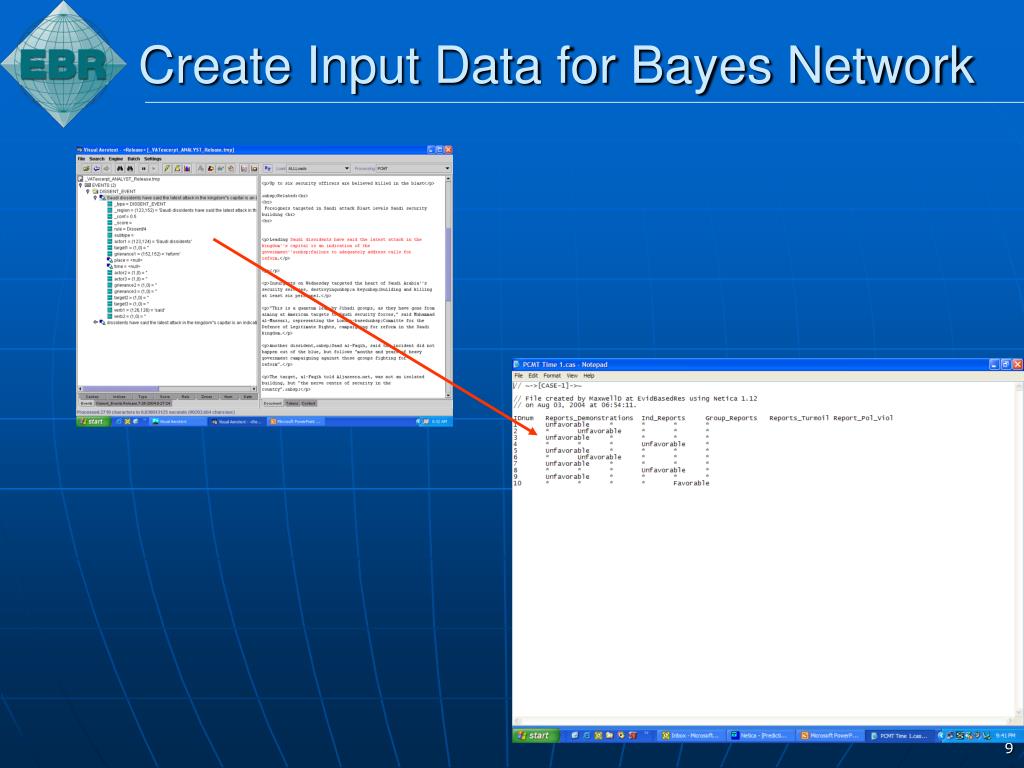Screen dimensions: 1024x768
Task: Click the EBR globe logo on slide
Action: (63, 64)
